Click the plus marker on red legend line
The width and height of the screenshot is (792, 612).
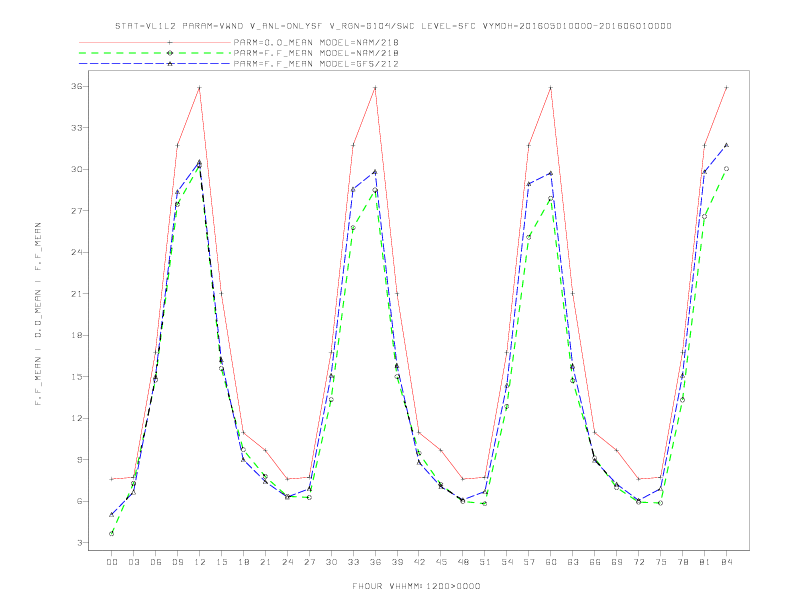[170, 43]
